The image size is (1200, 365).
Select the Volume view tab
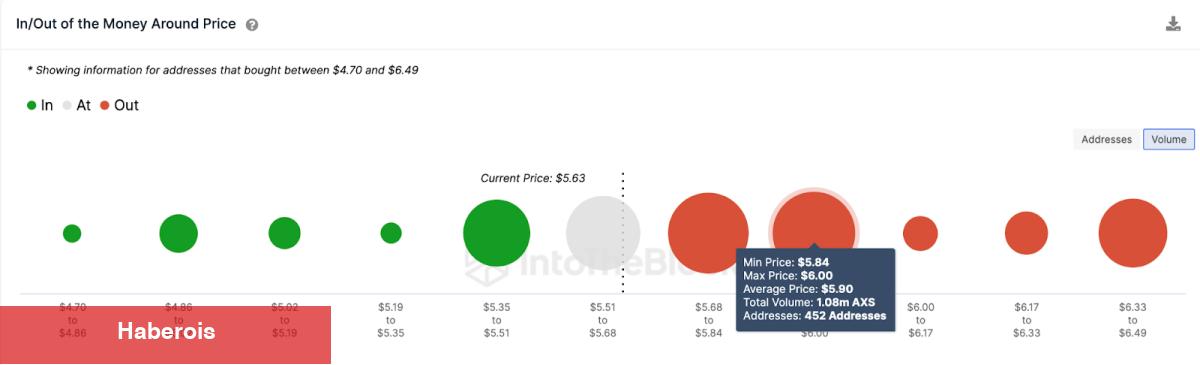[1169, 140]
